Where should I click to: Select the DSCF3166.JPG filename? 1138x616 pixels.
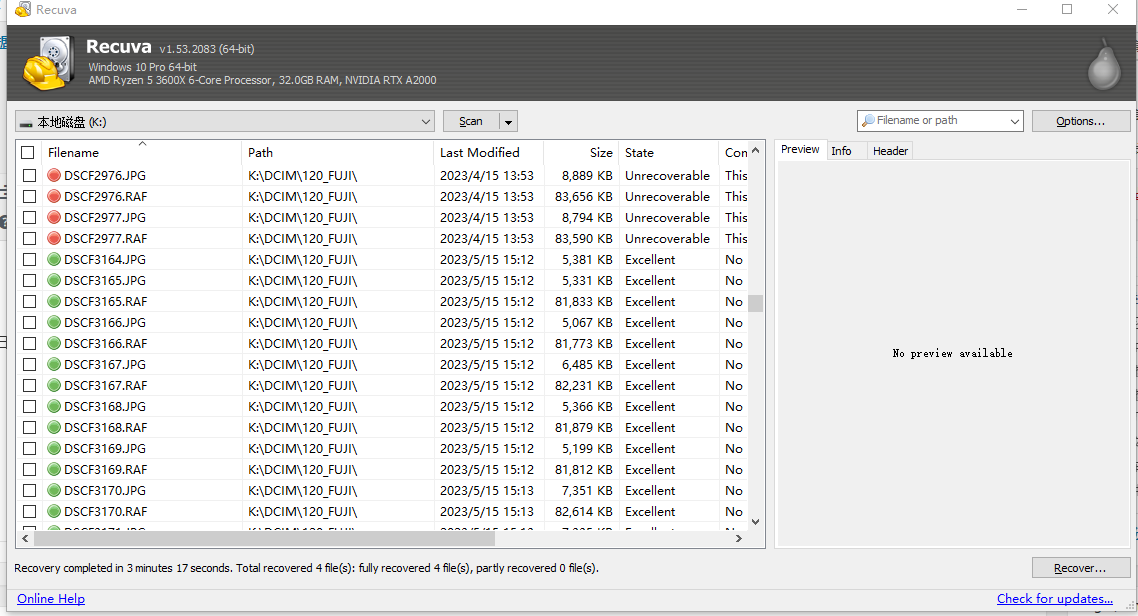(x=105, y=322)
